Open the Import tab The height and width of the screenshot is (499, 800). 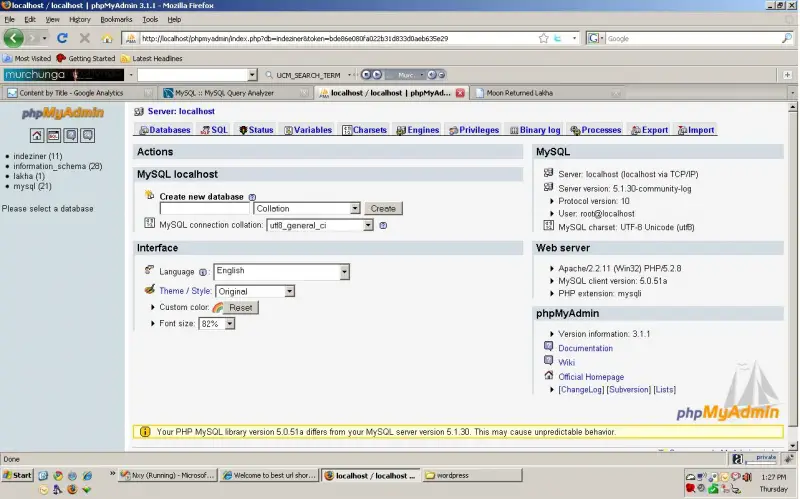(696, 130)
